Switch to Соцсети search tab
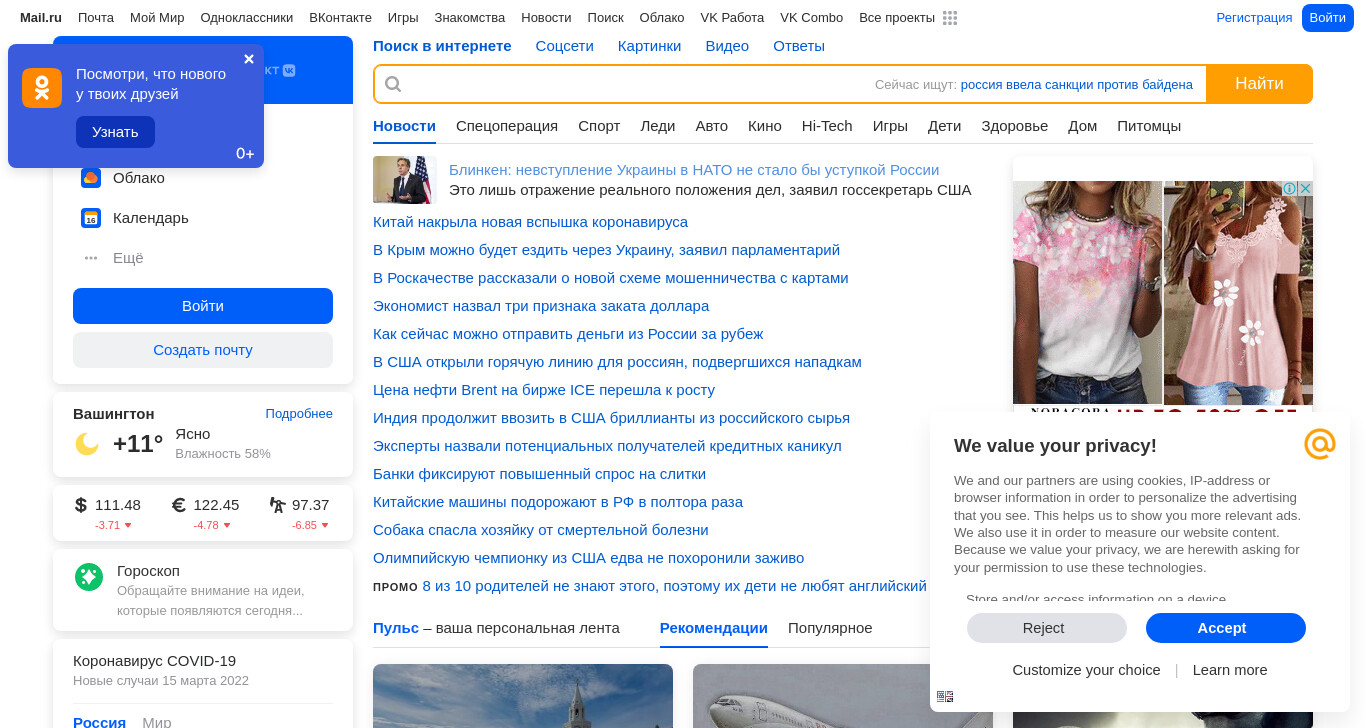Screen dimensions: 1366x728 tap(565, 46)
